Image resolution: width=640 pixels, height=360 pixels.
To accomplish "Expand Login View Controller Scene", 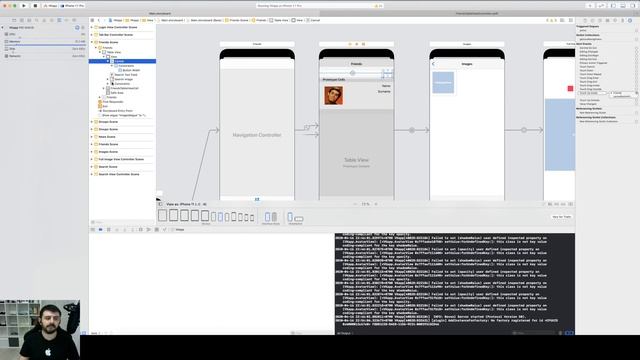I will (91, 27).
